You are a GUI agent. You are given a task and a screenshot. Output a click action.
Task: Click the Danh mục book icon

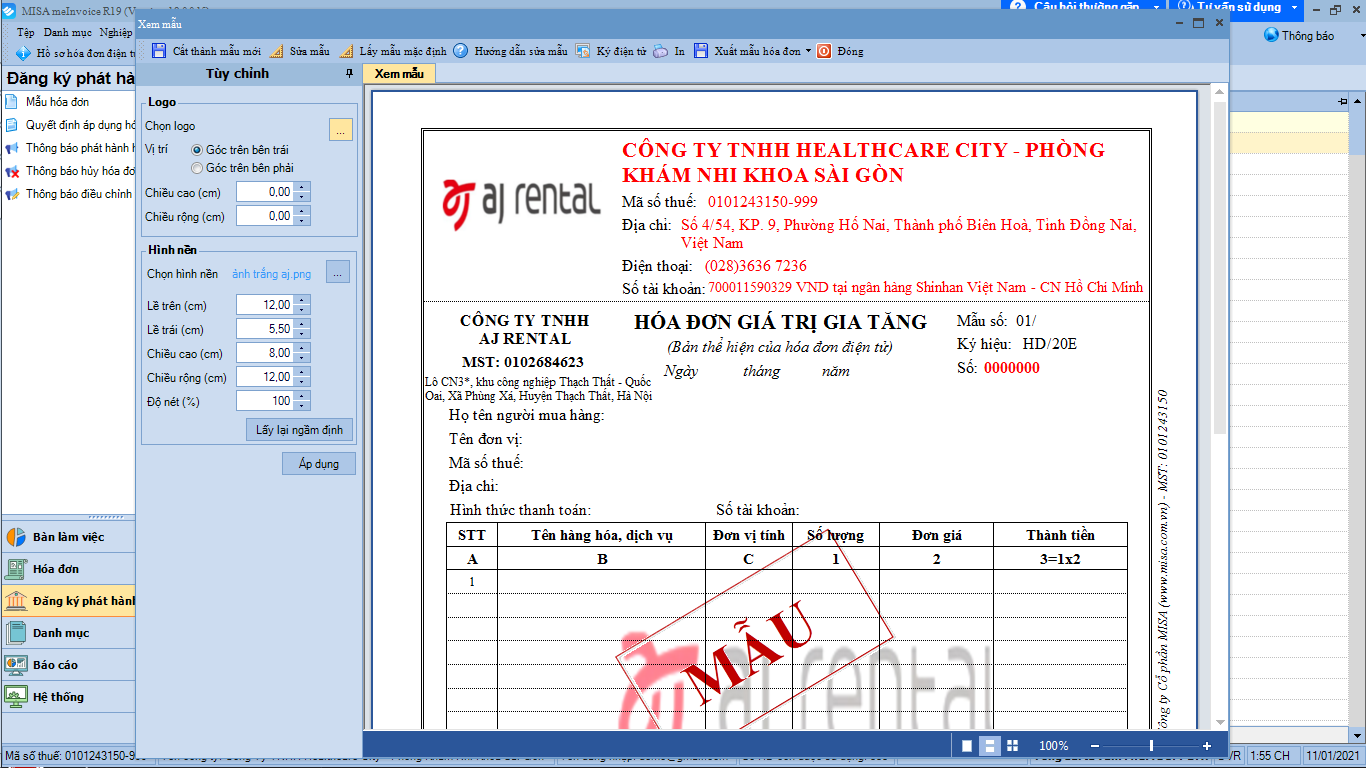[x=16, y=633]
